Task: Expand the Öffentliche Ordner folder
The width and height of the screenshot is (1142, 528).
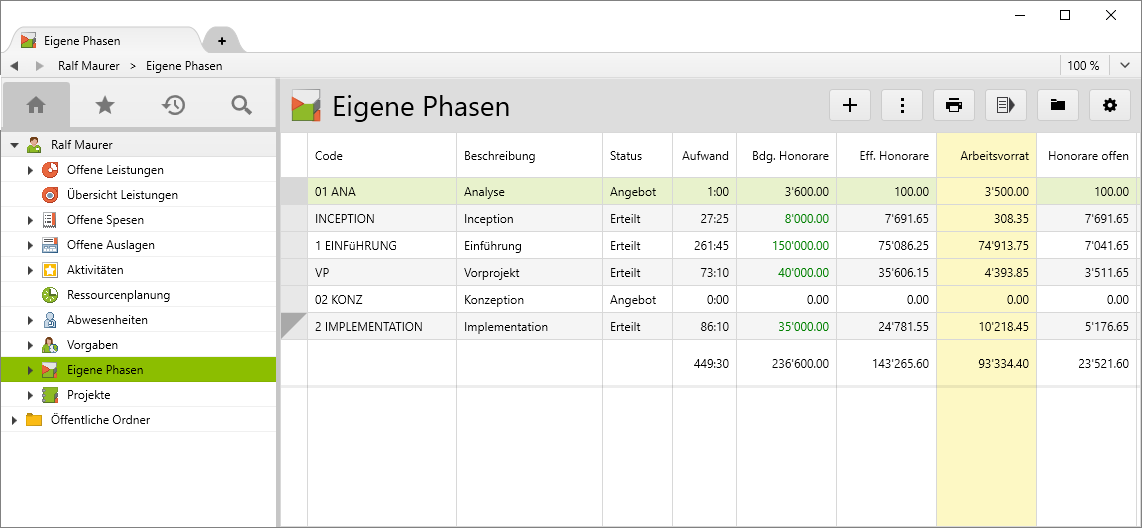Action: [14, 420]
